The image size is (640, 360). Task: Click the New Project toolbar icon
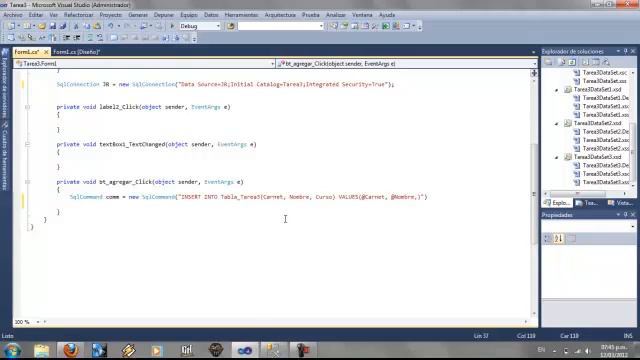point(11,26)
